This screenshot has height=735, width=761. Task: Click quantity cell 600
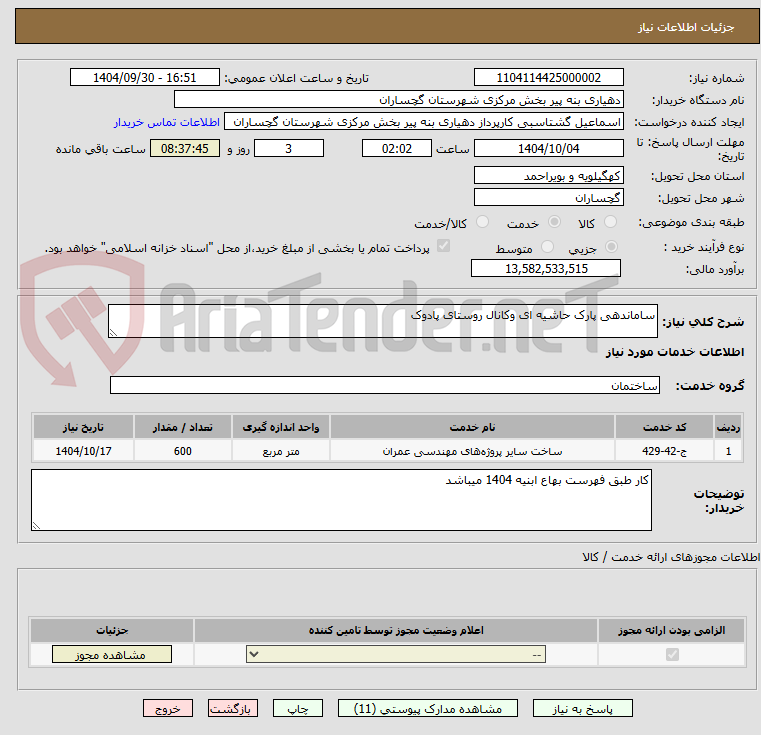pyautogui.click(x=182, y=451)
